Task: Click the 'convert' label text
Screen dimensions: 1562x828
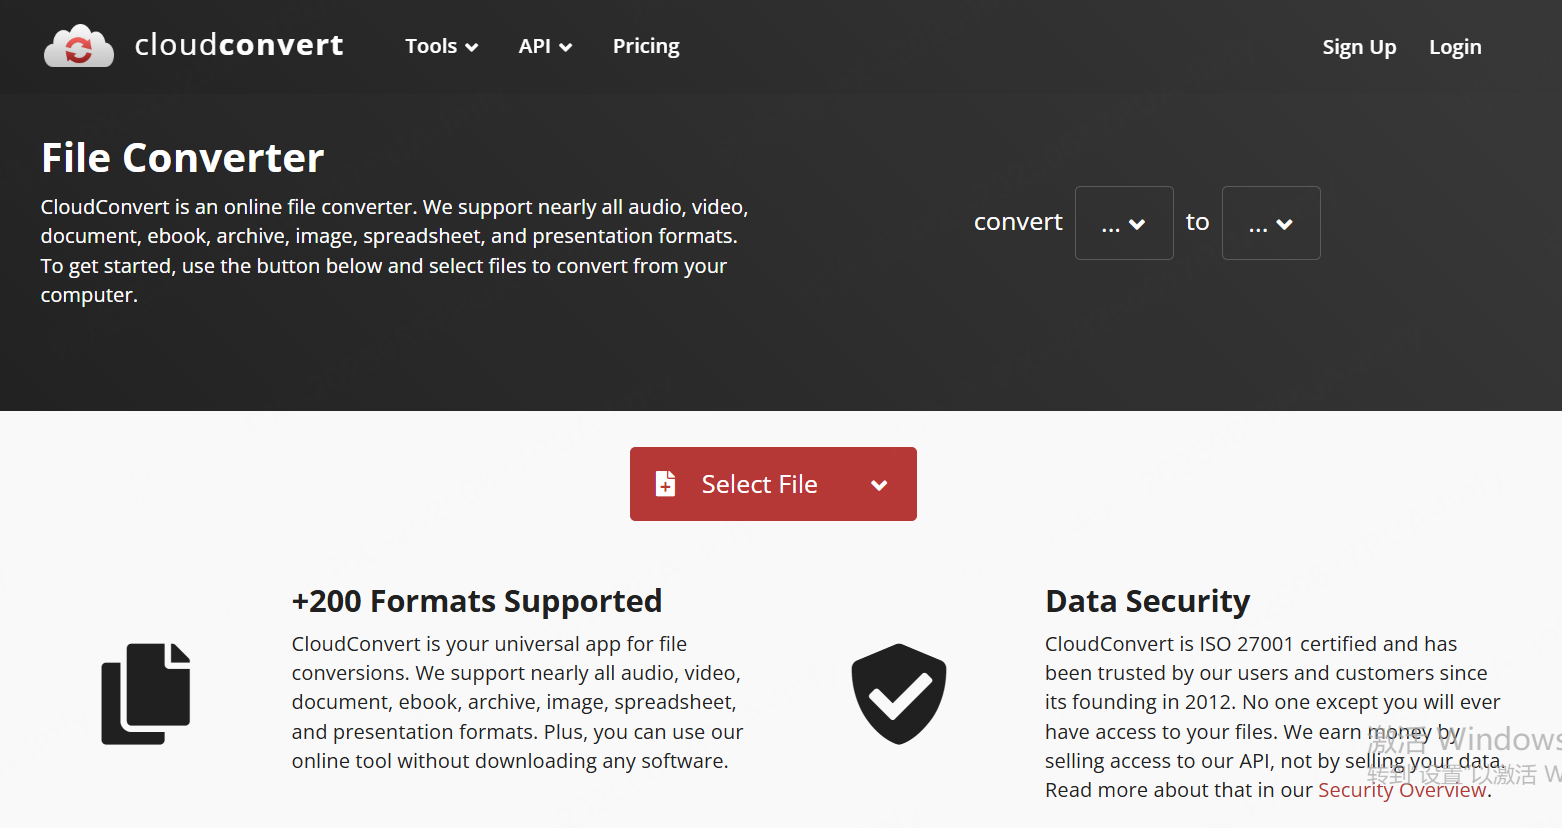Action: point(1018,222)
